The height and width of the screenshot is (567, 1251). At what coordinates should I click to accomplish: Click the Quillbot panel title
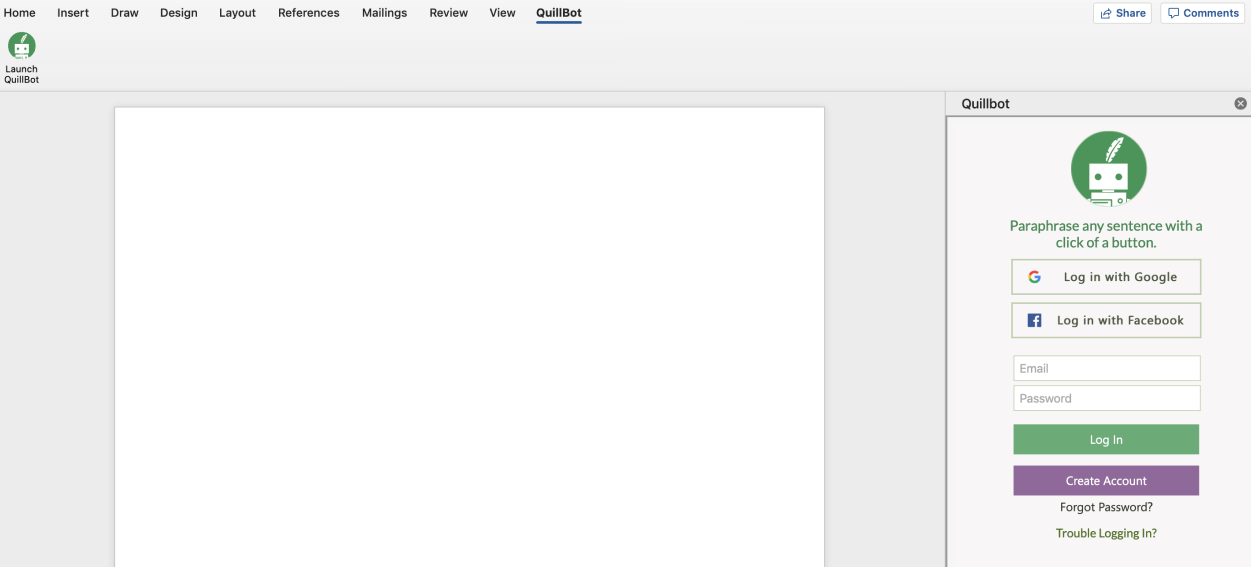[985, 103]
